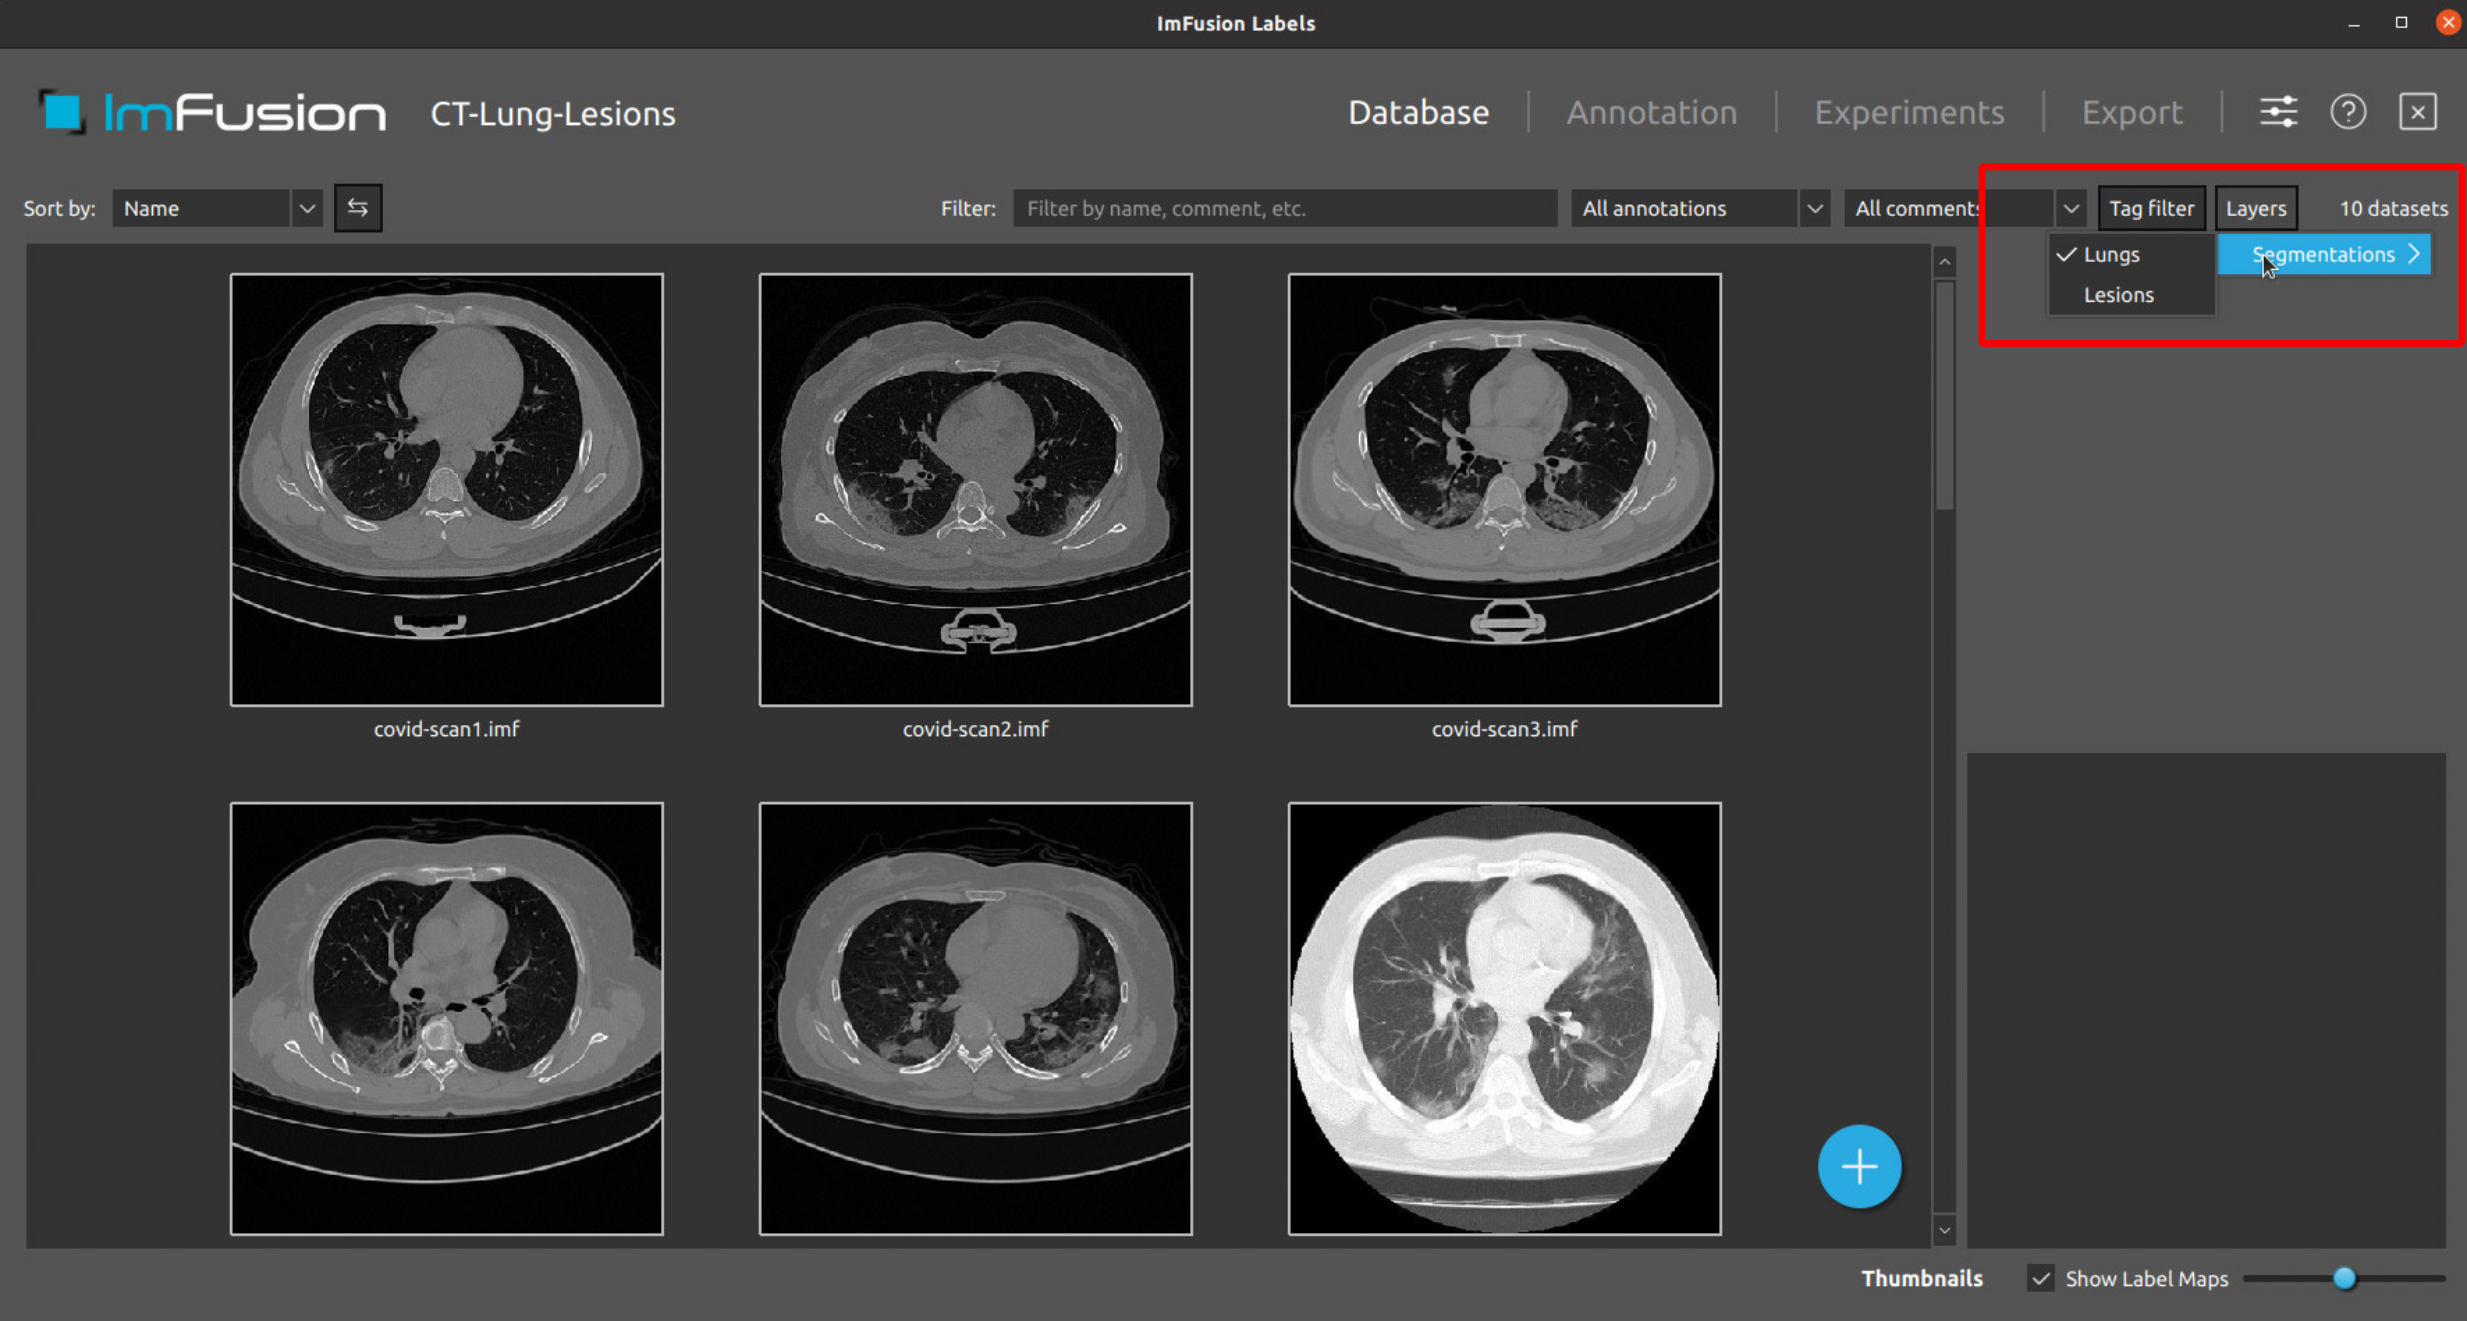Select covid-scan1.imf thumbnail
The height and width of the screenshot is (1321, 2467).
pyautogui.click(x=446, y=490)
